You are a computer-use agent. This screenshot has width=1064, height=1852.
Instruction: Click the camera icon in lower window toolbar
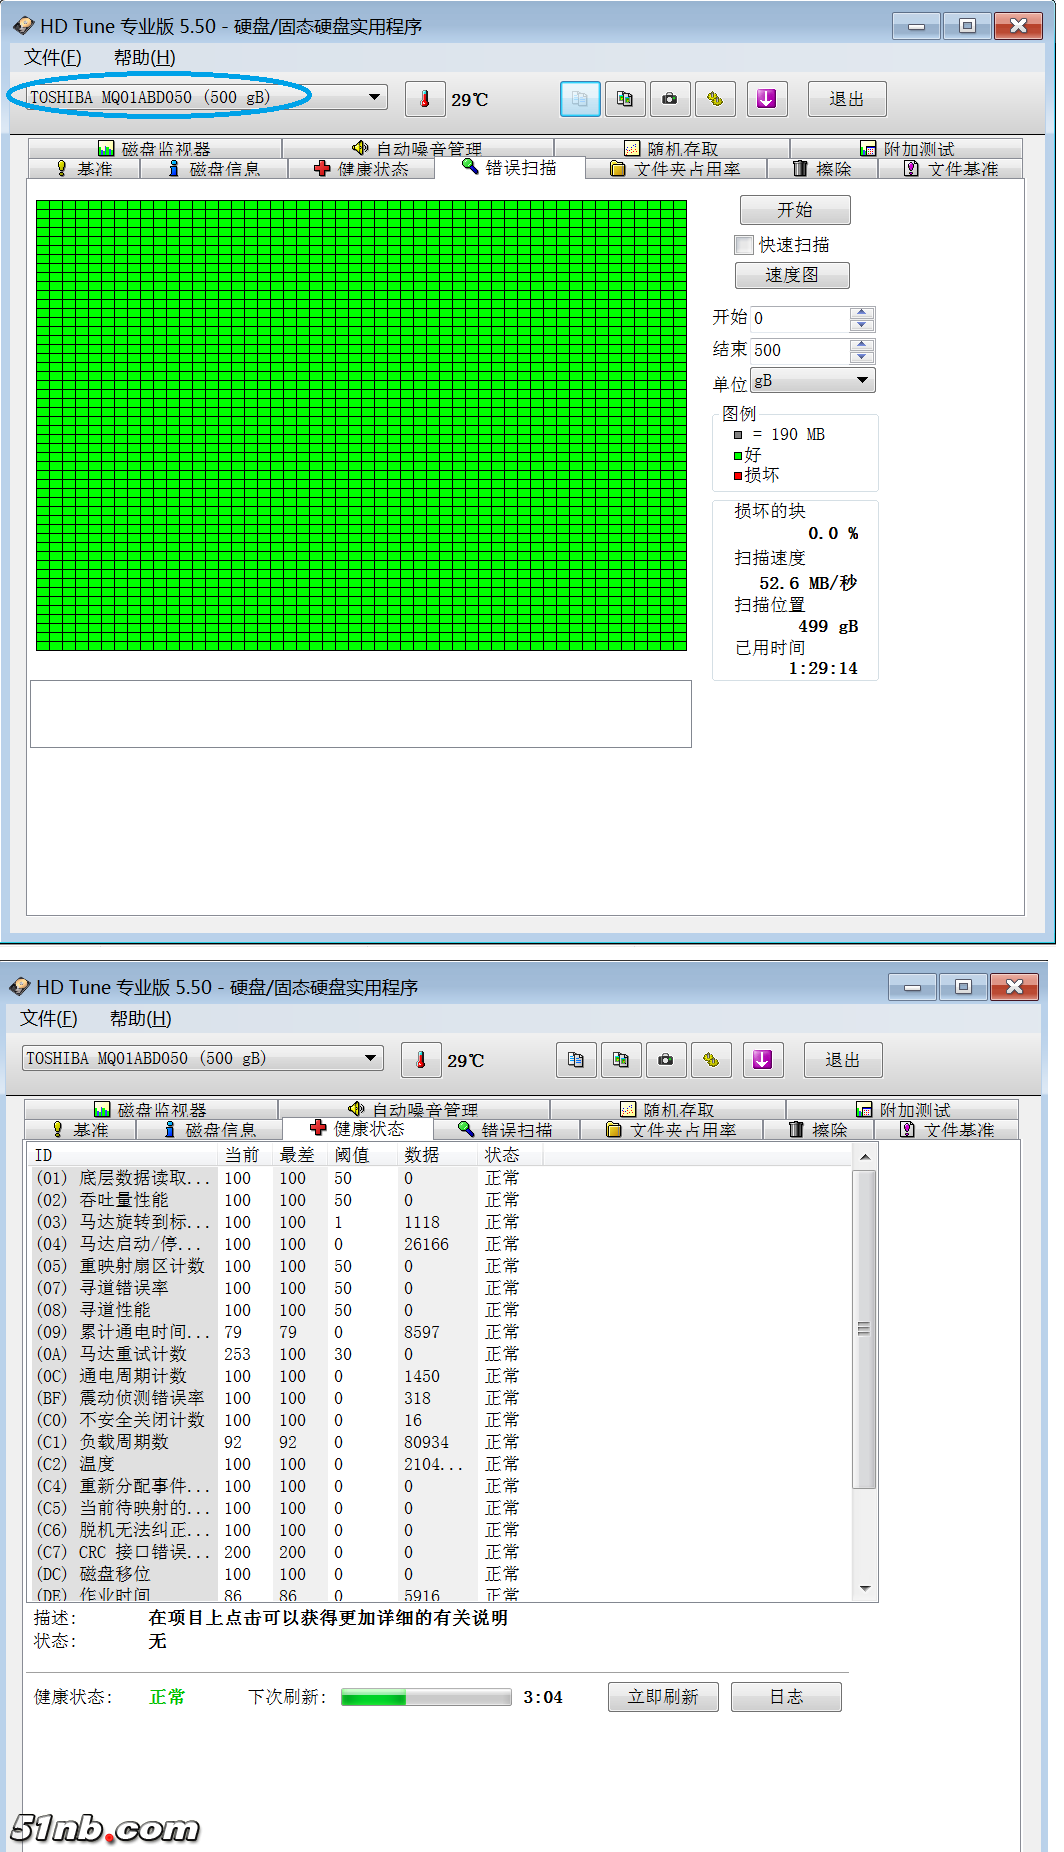(666, 1060)
